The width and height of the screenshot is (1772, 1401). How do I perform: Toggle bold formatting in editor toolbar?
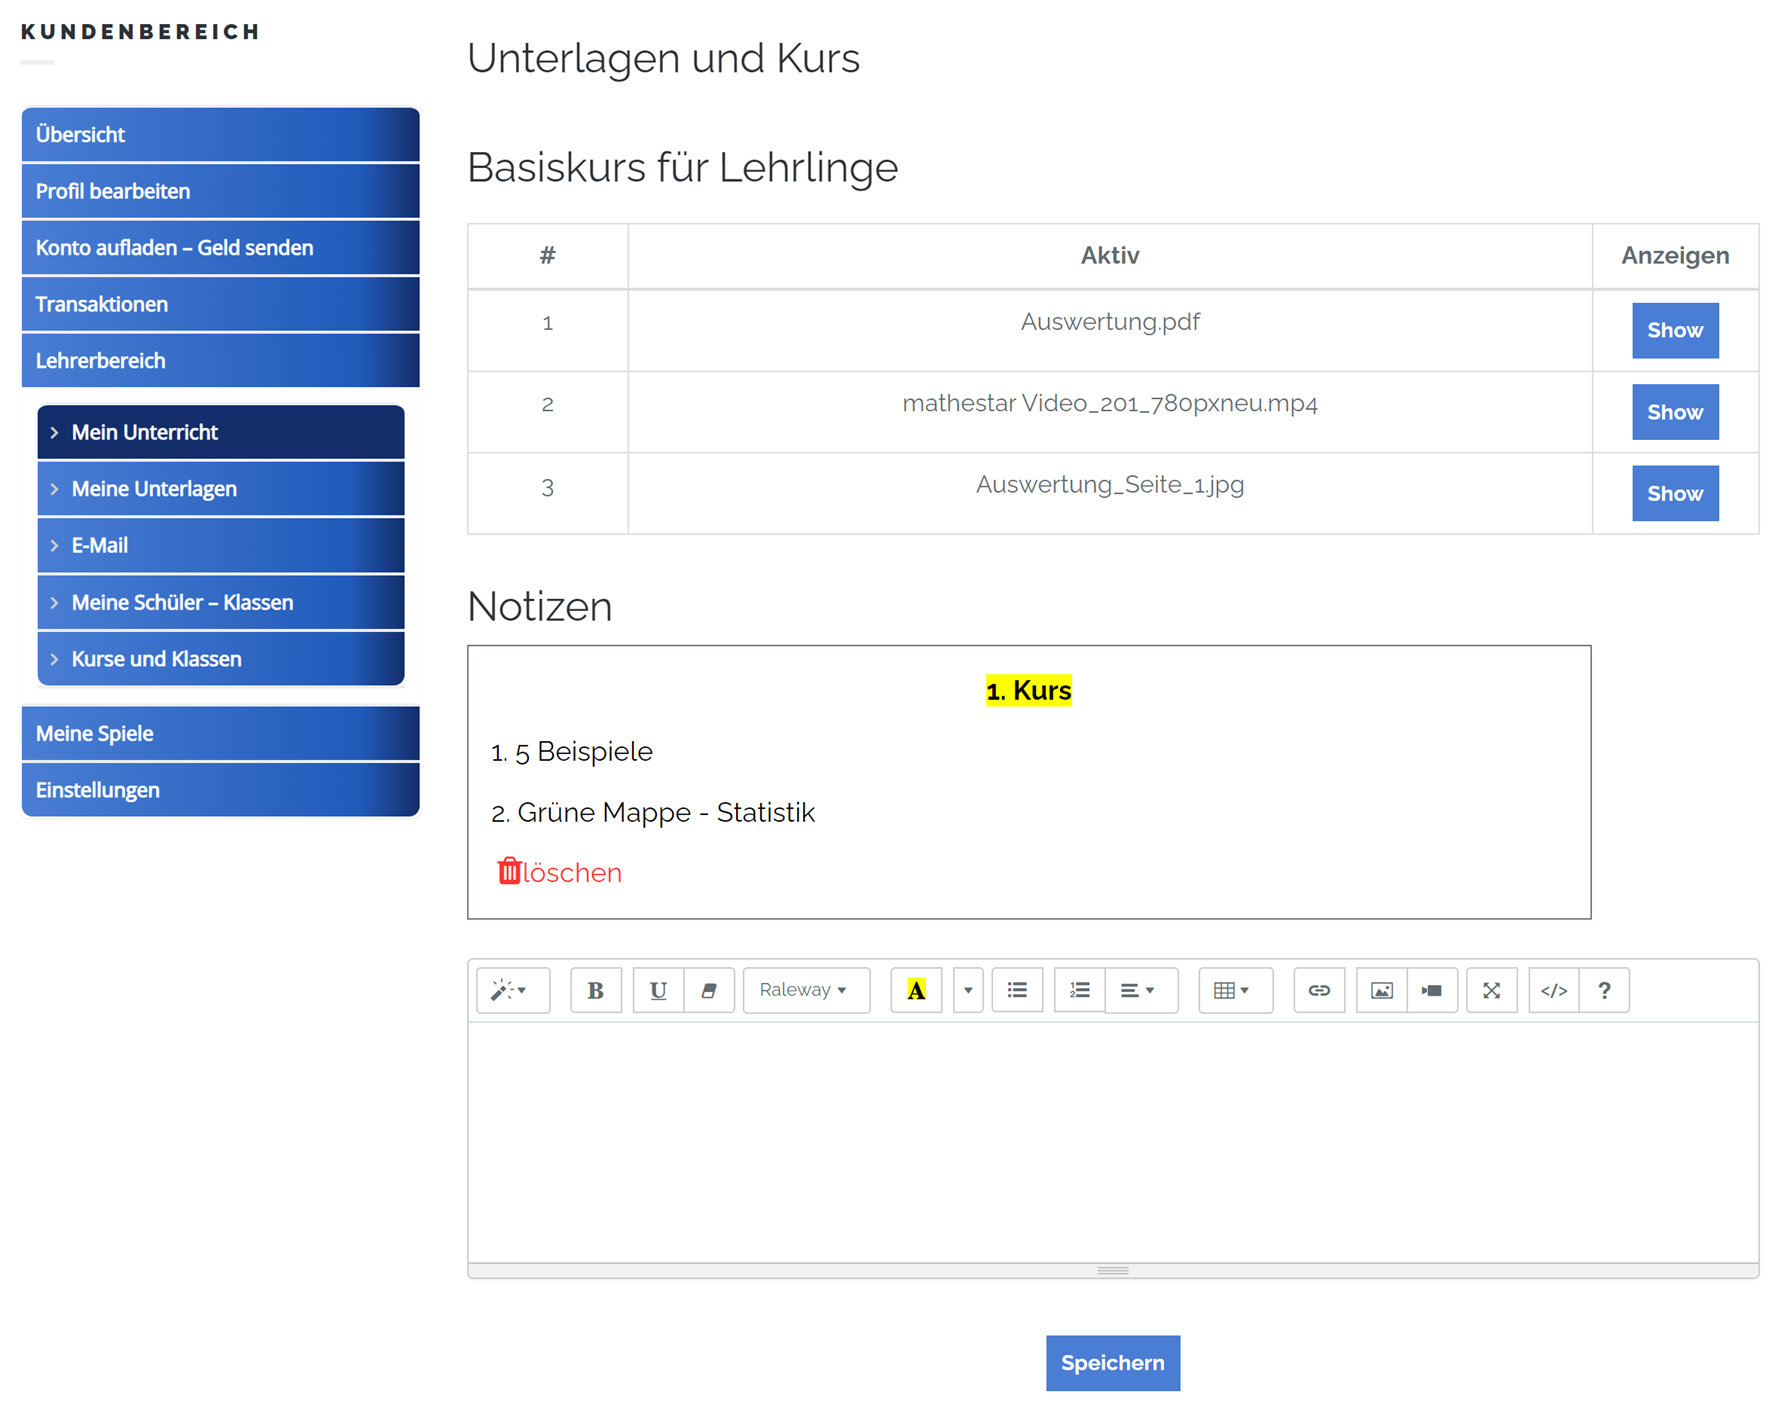(x=595, y=990)
